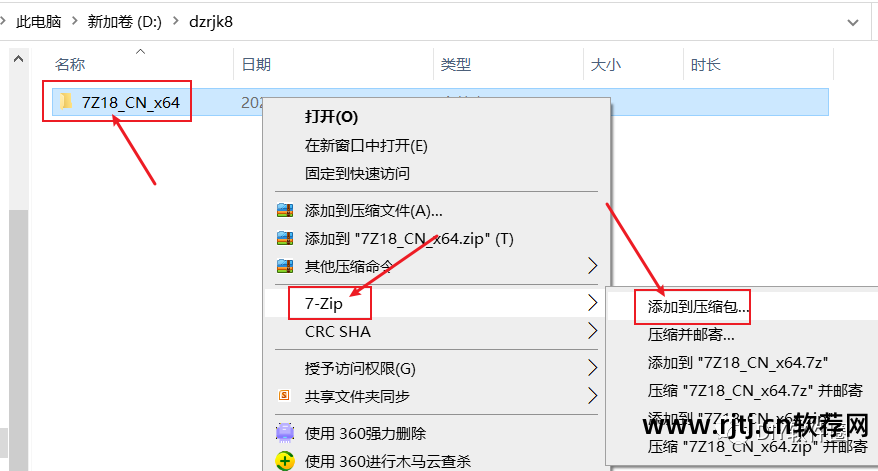Open the address bar history dropdown
Image resolution: width=878 pixels, height=471 pixels.
(x=853, y=22)
